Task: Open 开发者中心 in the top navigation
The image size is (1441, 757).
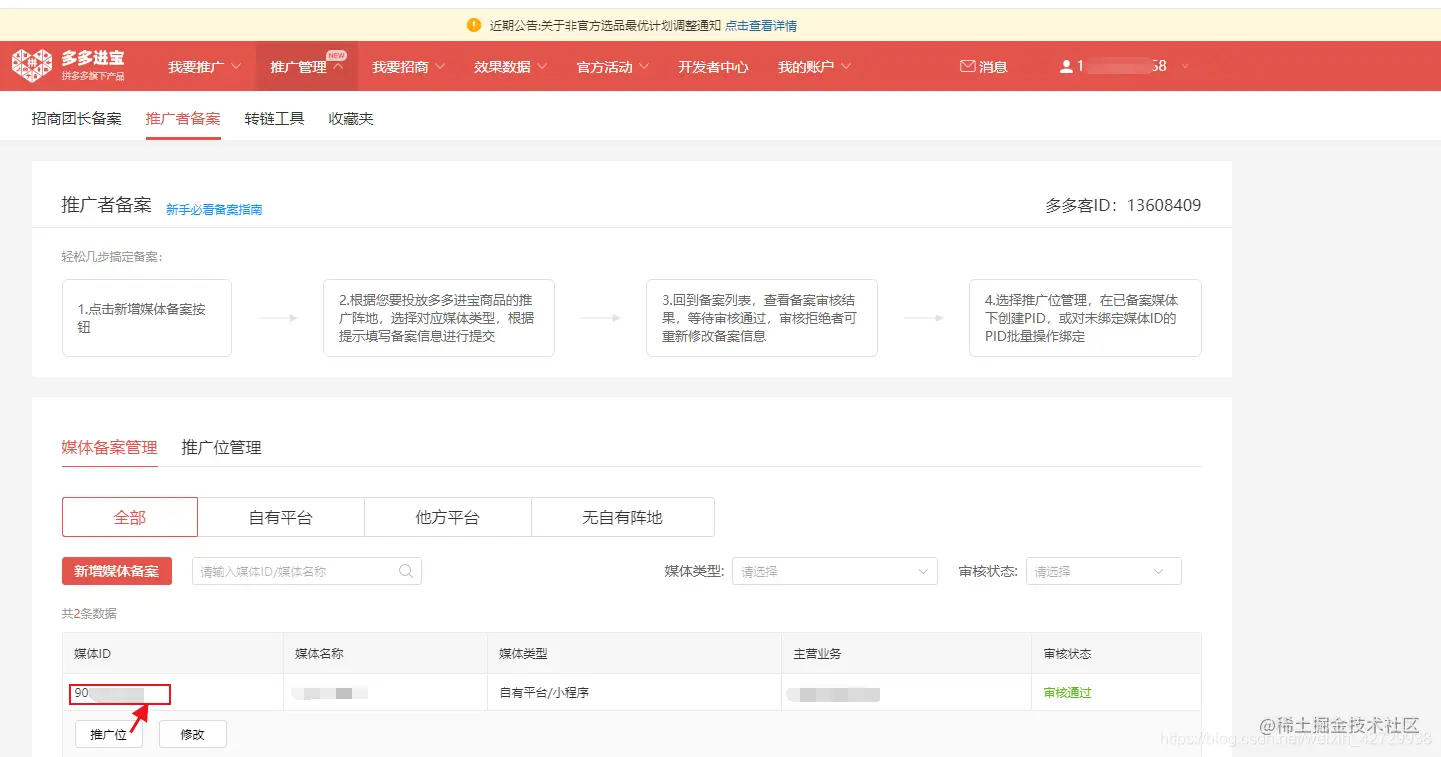Action: [713, 67]
